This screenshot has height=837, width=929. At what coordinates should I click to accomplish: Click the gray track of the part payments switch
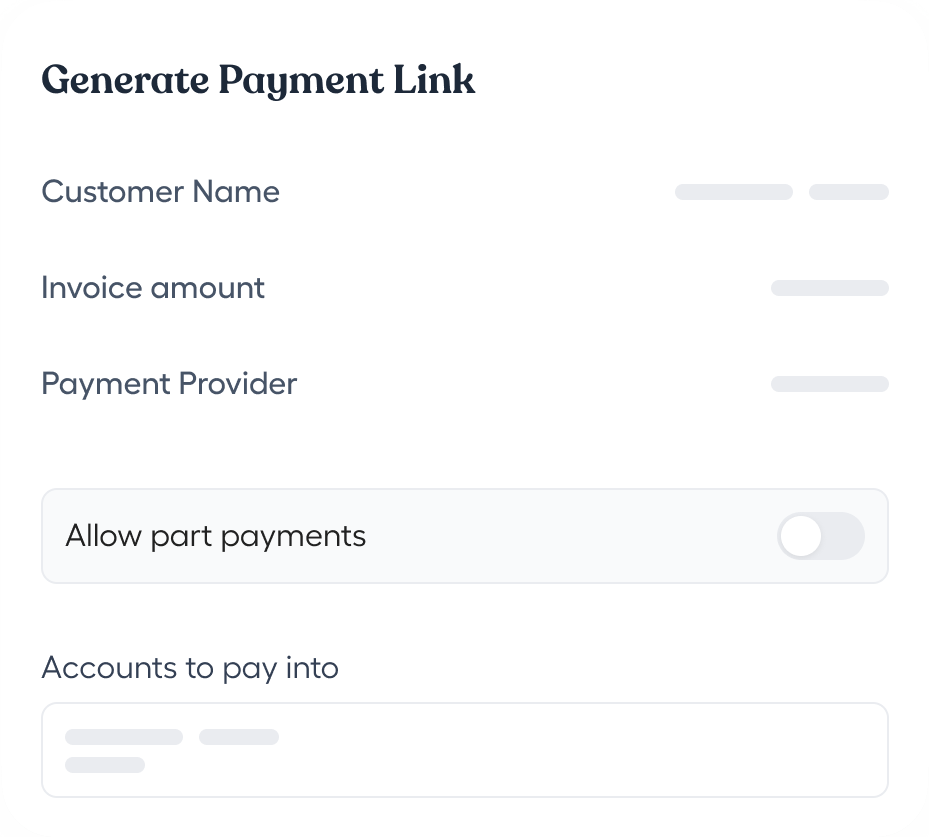pyautogui.click(x=844, y=537)
